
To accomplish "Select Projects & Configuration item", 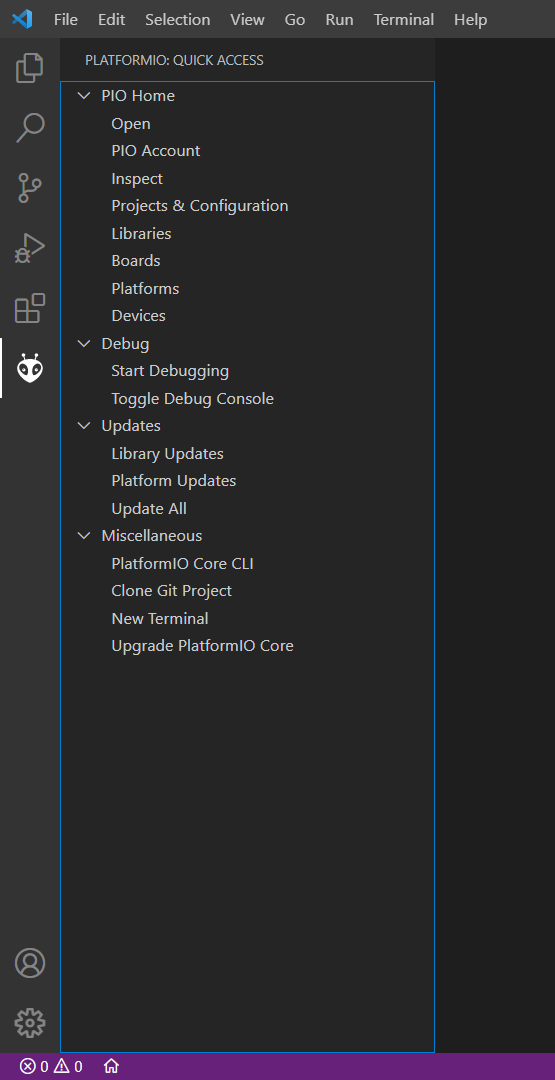I will pos(200,206).
